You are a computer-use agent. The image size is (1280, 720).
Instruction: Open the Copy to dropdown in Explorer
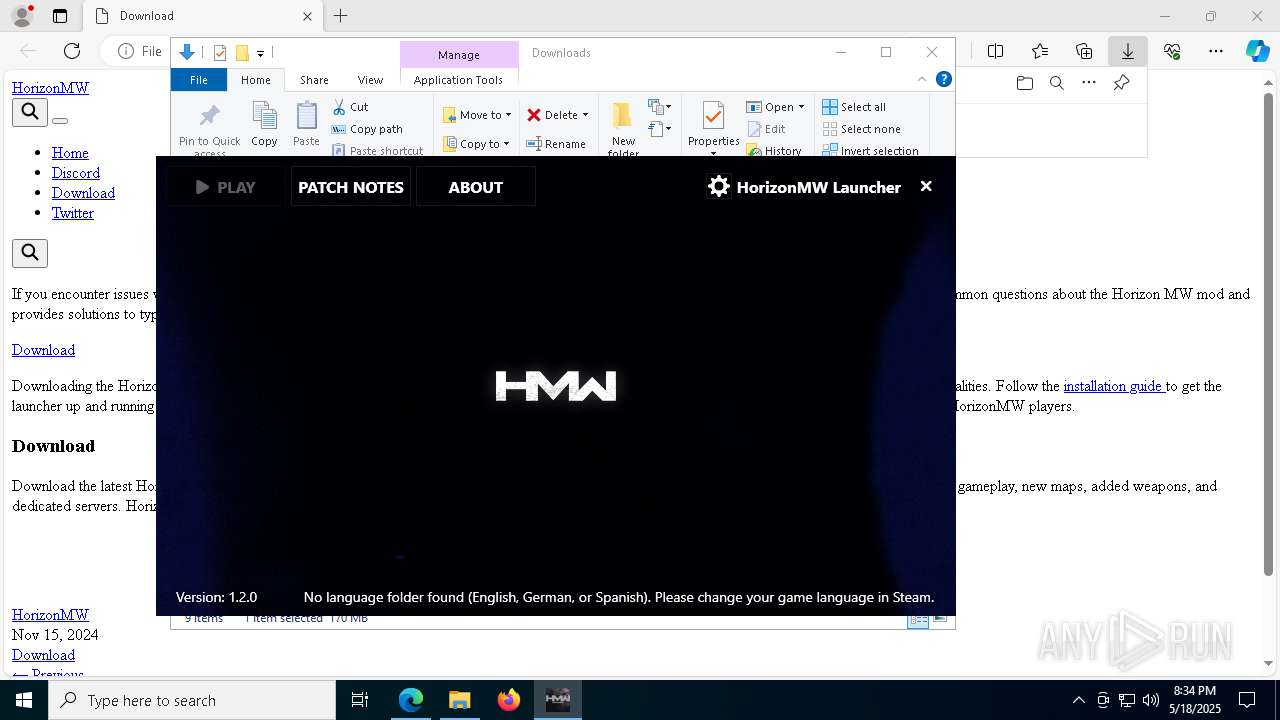pos(477,144)
